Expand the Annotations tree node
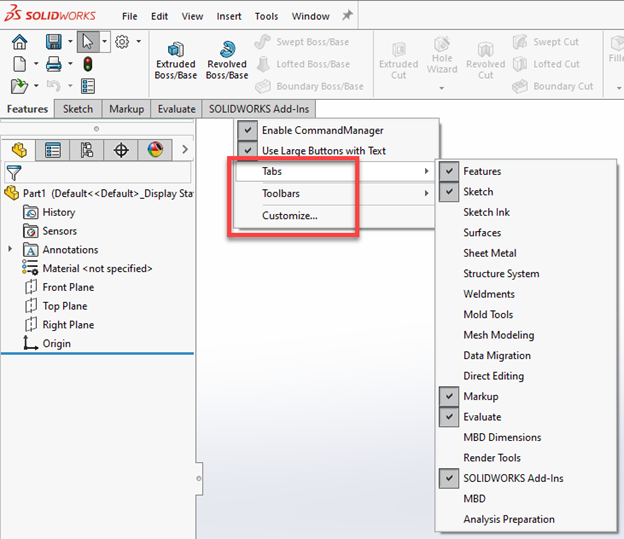This screenshot has width=624, height=539. click(10, 249)
